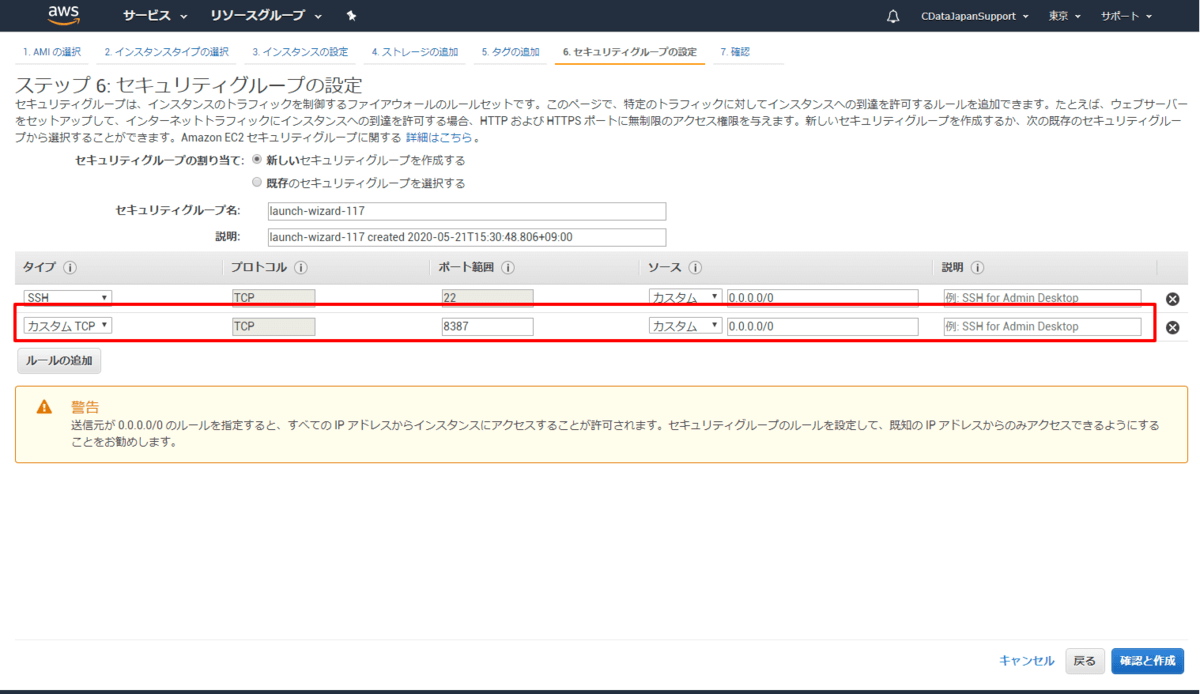Click the warning triangle icon
Image resolution: width=1200 pixels, height=694 pixels.
tap(44, 407)
